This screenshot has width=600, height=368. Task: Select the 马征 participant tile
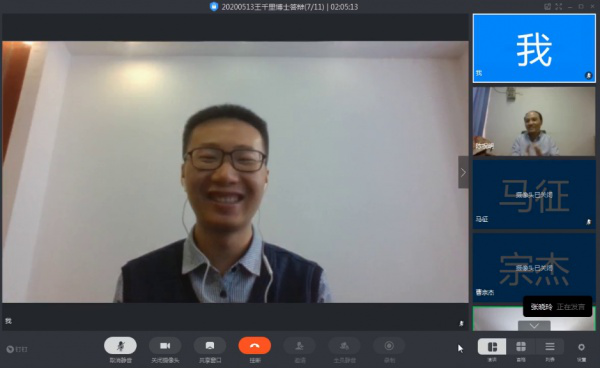click(x=534, y=194)
